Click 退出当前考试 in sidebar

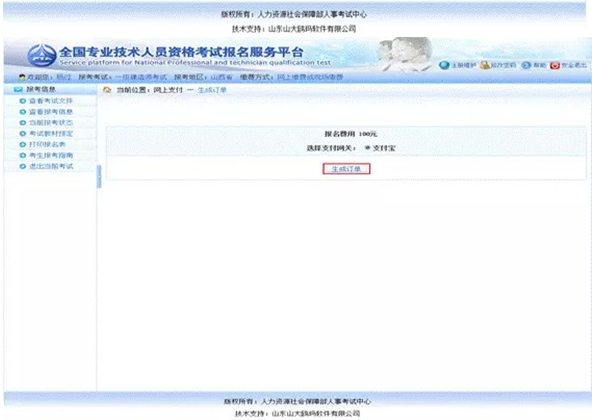point(51,166)
